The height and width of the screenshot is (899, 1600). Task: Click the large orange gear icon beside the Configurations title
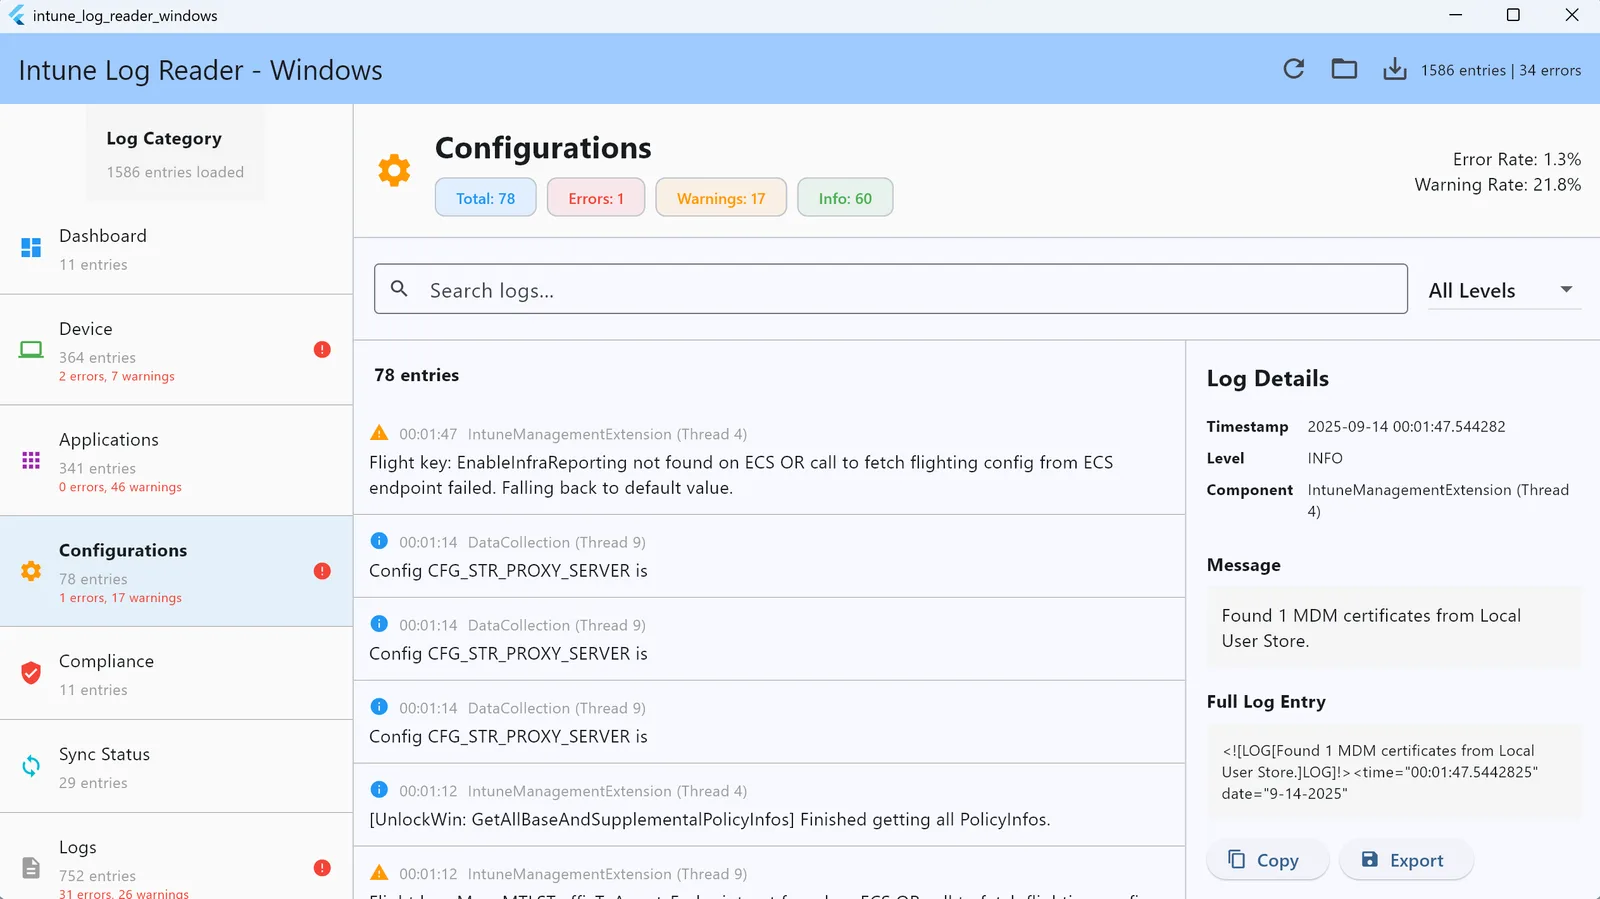(x=394, y=170)
